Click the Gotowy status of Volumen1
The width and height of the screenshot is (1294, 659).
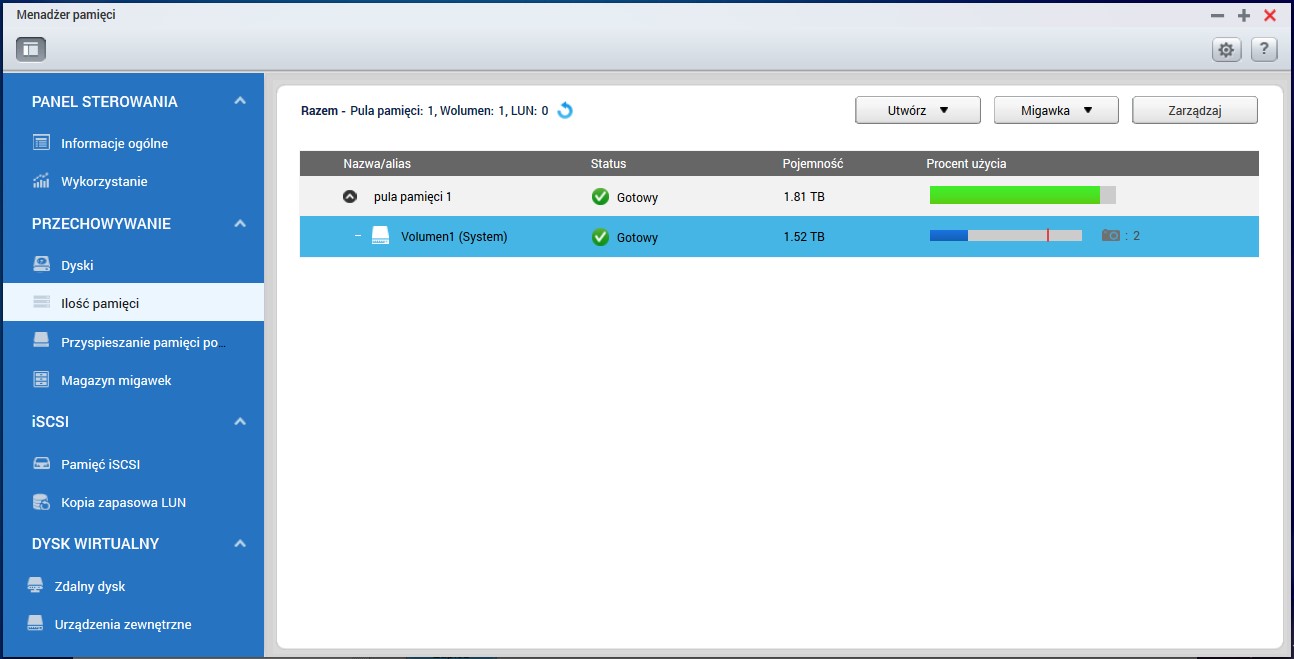click(637, 238)
